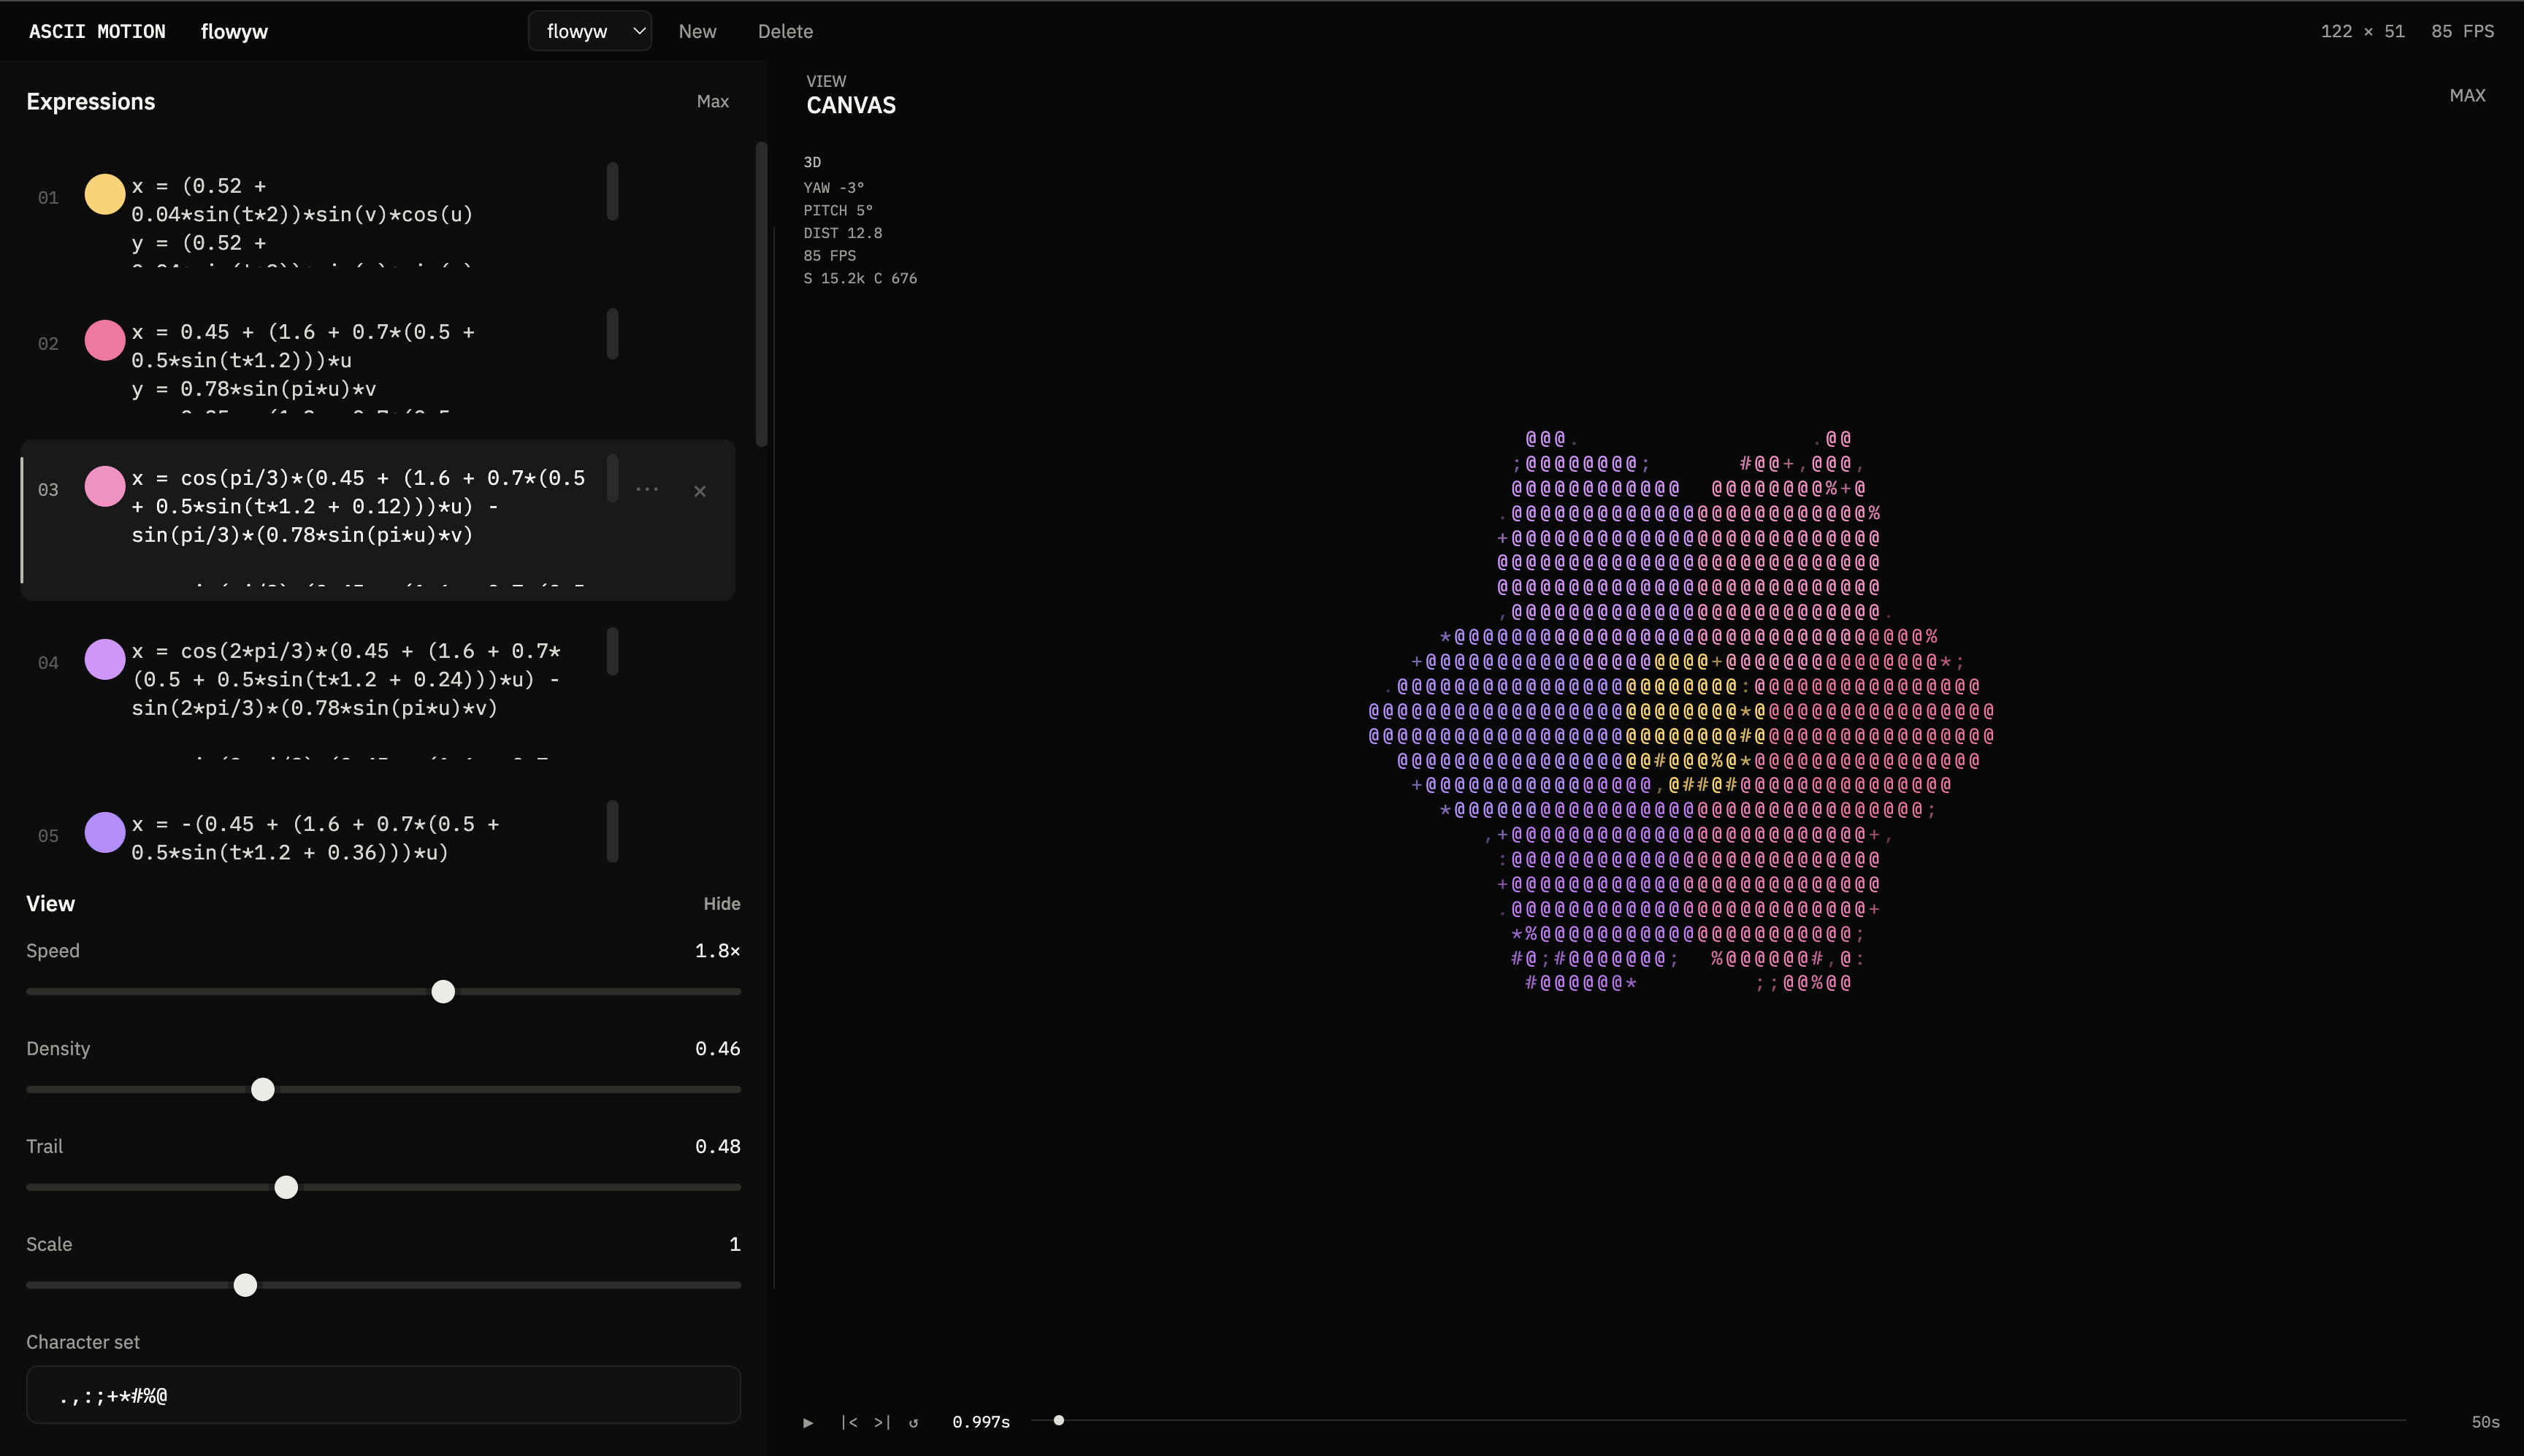Viewport: 2524px width, 1456px height.
Task: Click Max in the Expressions panel header
Action: pyautogui.click(x=713, y=101)
